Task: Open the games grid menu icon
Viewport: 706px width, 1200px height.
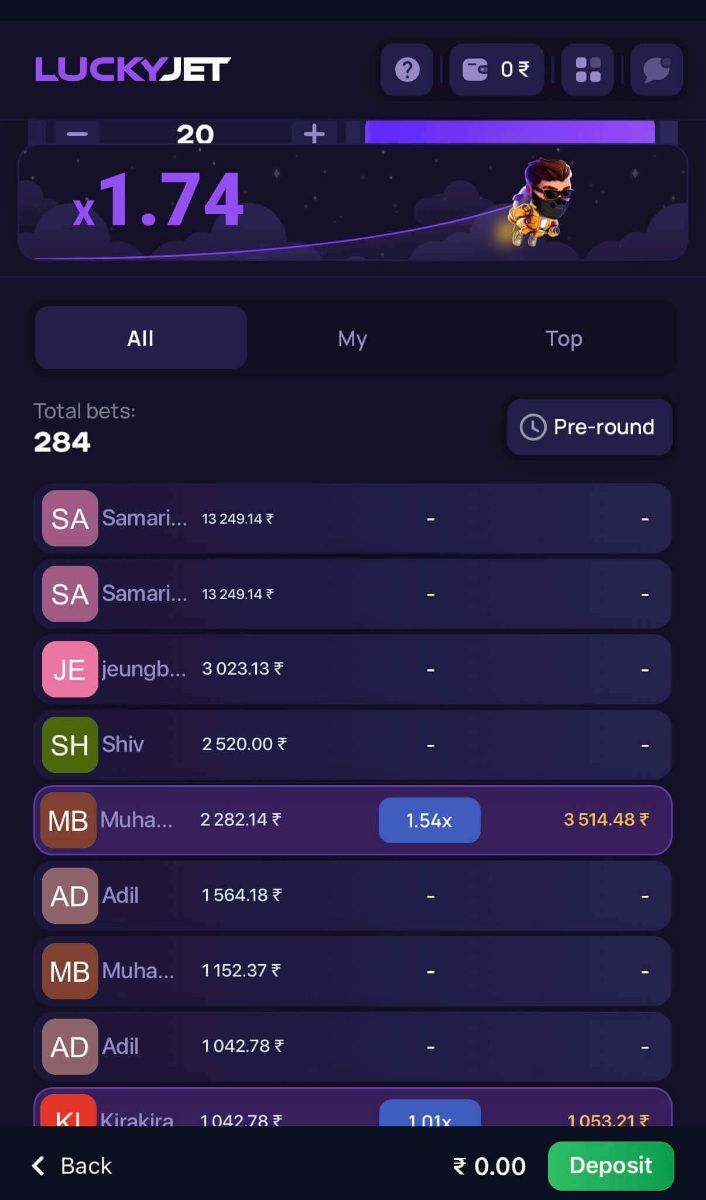Action: [588, 70]
